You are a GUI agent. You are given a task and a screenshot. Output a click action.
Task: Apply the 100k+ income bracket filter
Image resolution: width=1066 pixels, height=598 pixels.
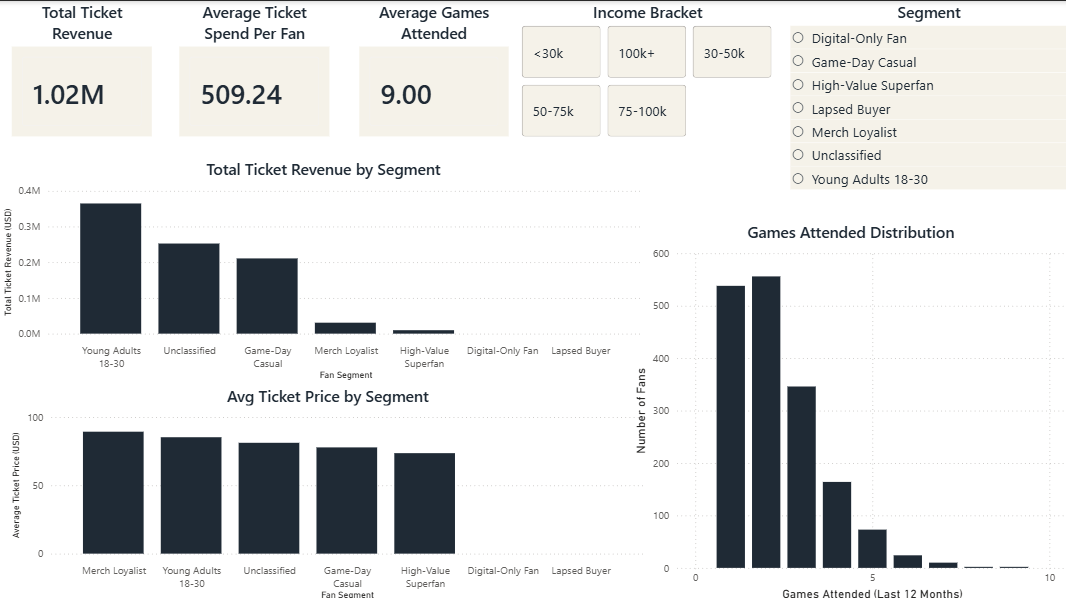coord(645,52)
